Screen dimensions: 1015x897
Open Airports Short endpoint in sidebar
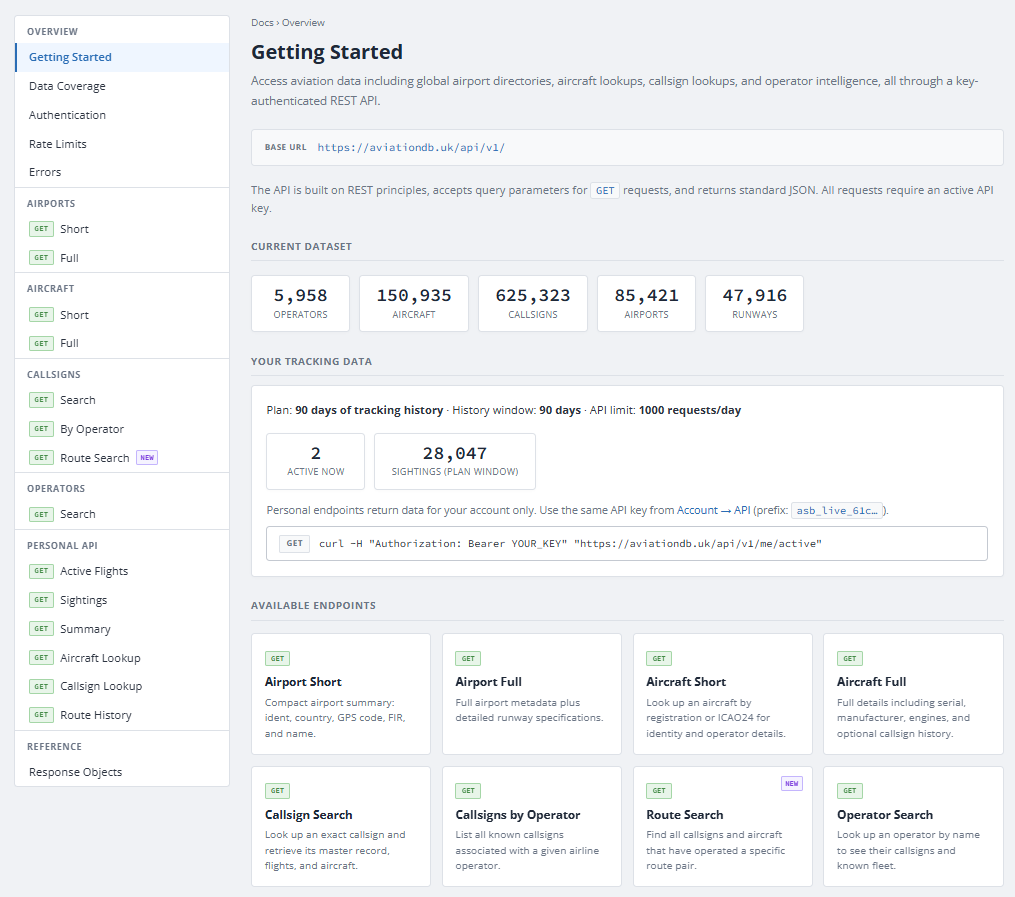click(122, 229)
